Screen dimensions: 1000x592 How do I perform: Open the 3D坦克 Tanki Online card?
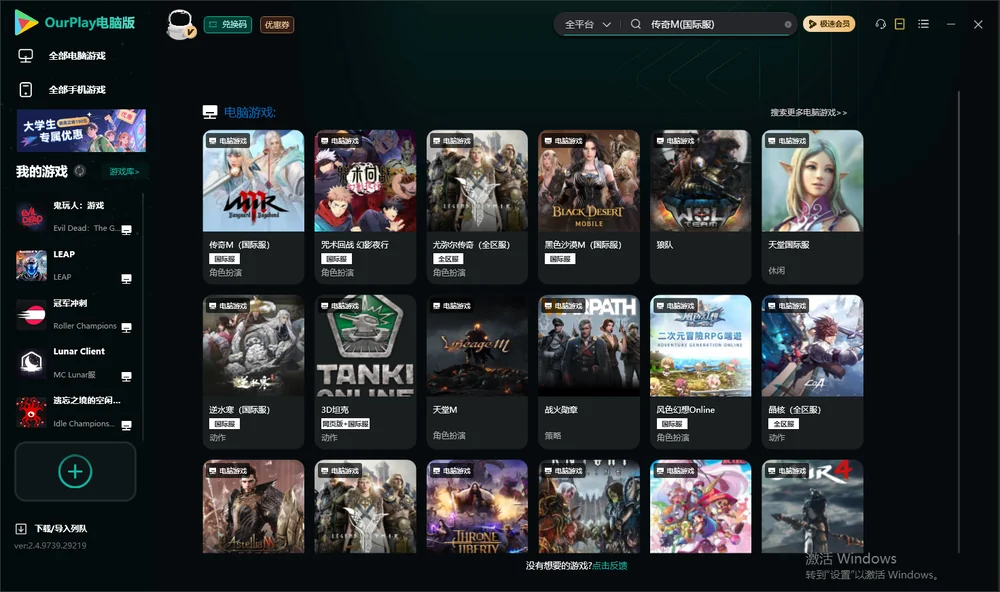click(x=365, y=372)
